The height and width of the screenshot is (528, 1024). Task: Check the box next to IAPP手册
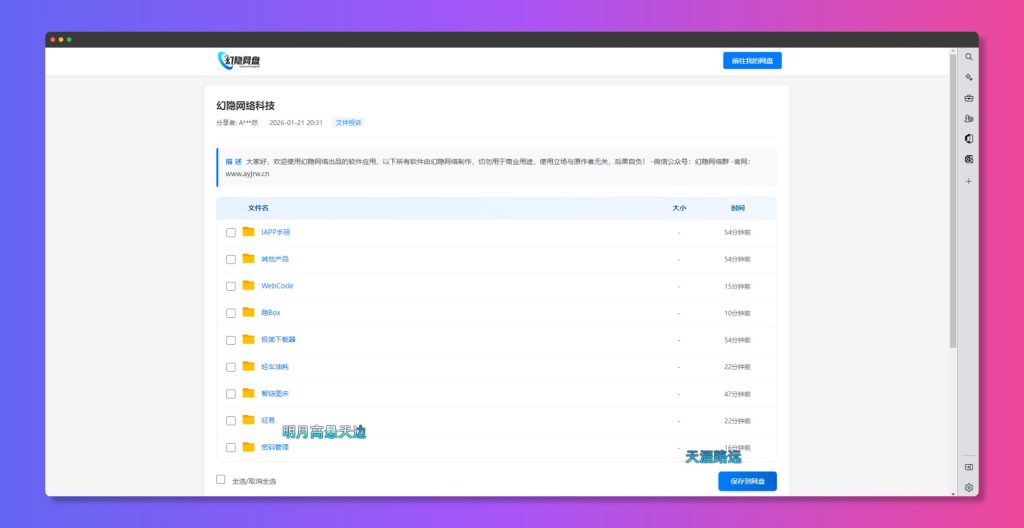[231, 232]
